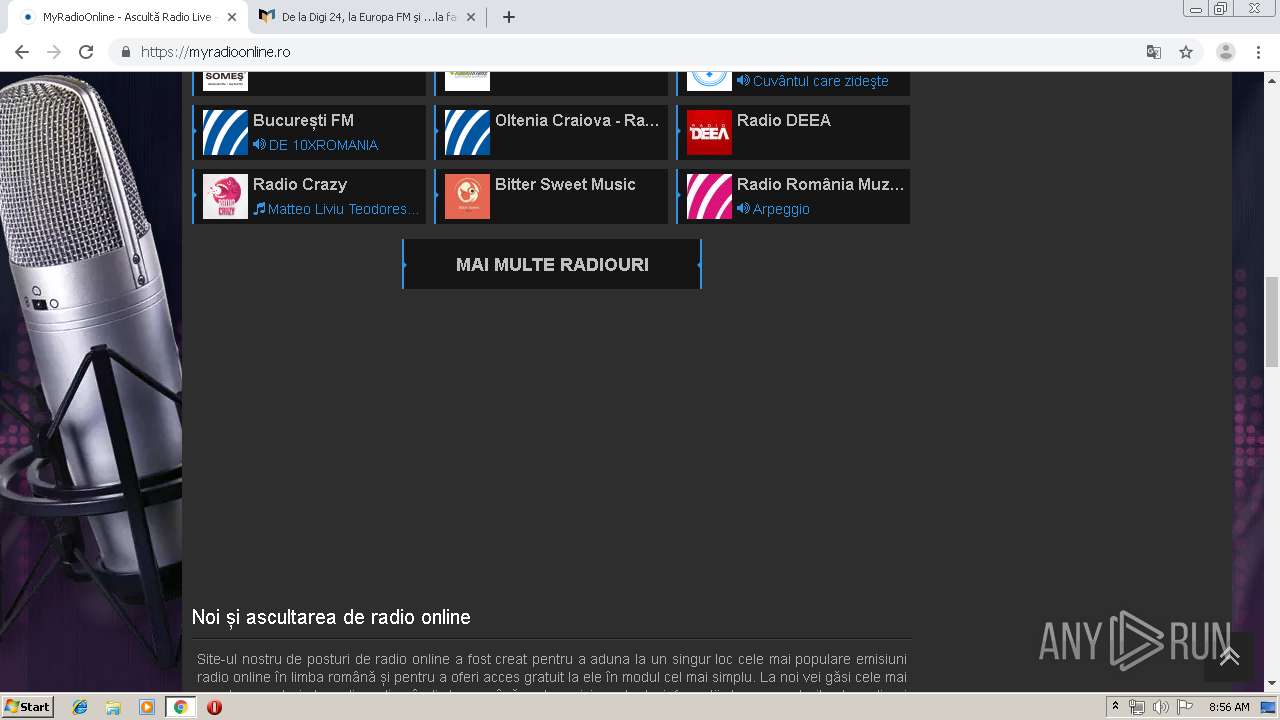This screenshot has height=720, width=1280.
Task: Open Radio Crazy station logo
Action: click(225, 196)
